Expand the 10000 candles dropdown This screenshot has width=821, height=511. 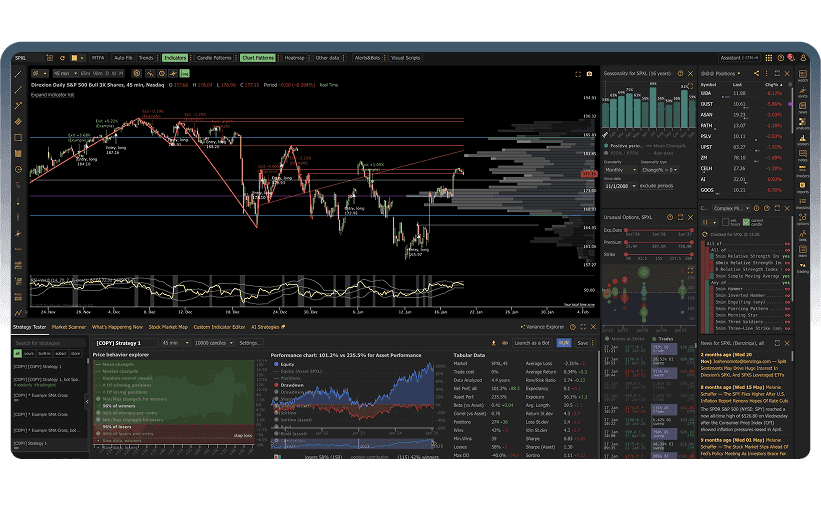pos(213,342)
